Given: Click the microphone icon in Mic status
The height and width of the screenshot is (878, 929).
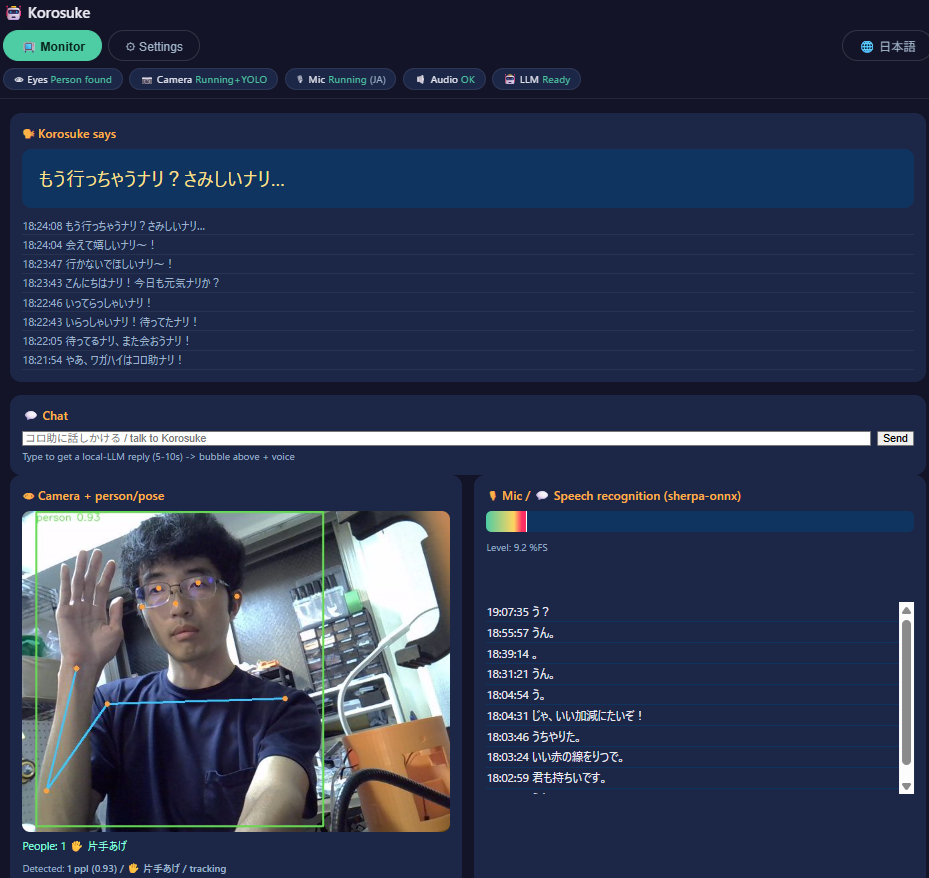Looking at the screenshot, I should coord(300,79).
